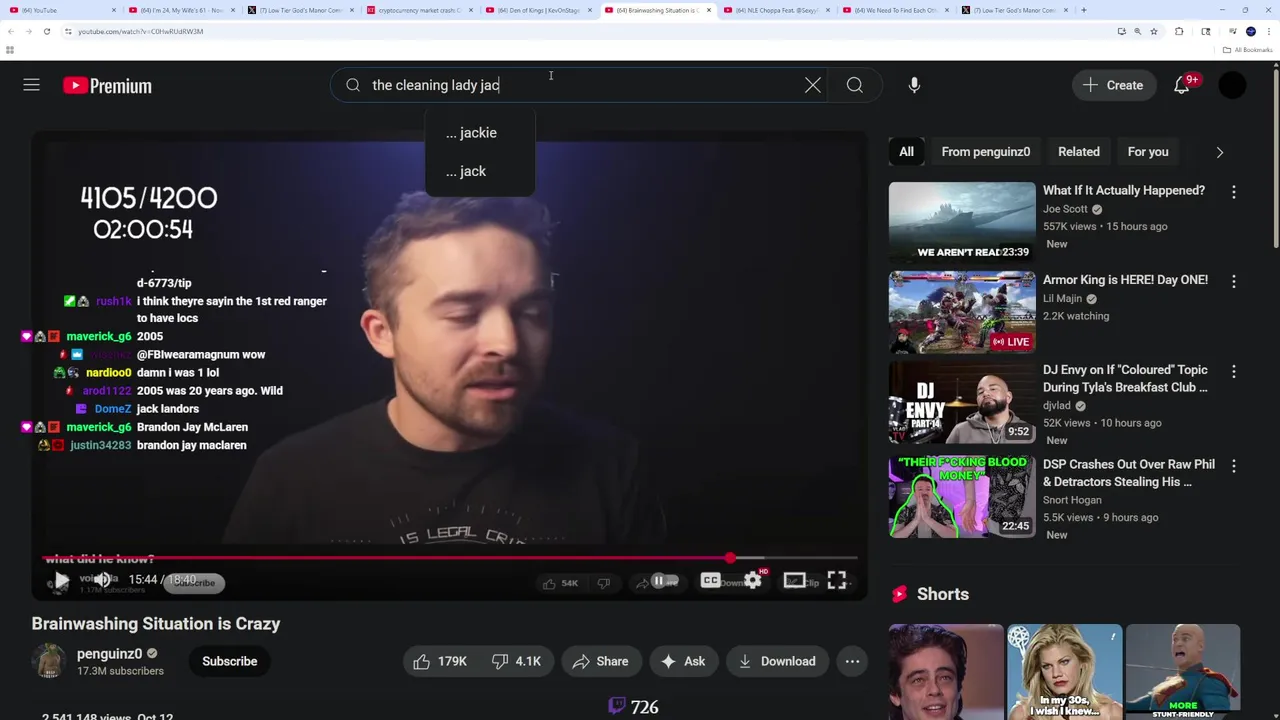The height and width of the screenshot is (720, 1280).
Task: Click the Twitch 726 viewer badge
Action: pos(634,707)
